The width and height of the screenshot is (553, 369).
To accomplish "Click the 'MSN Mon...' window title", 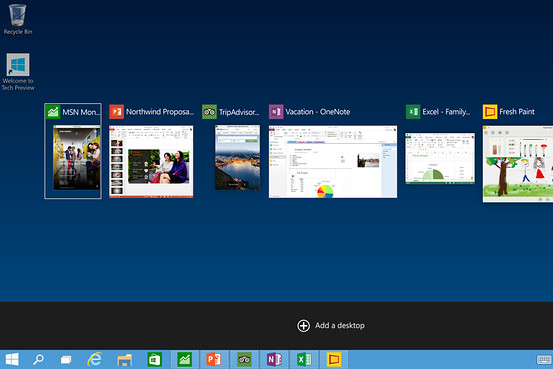I will tap(81, 112).
